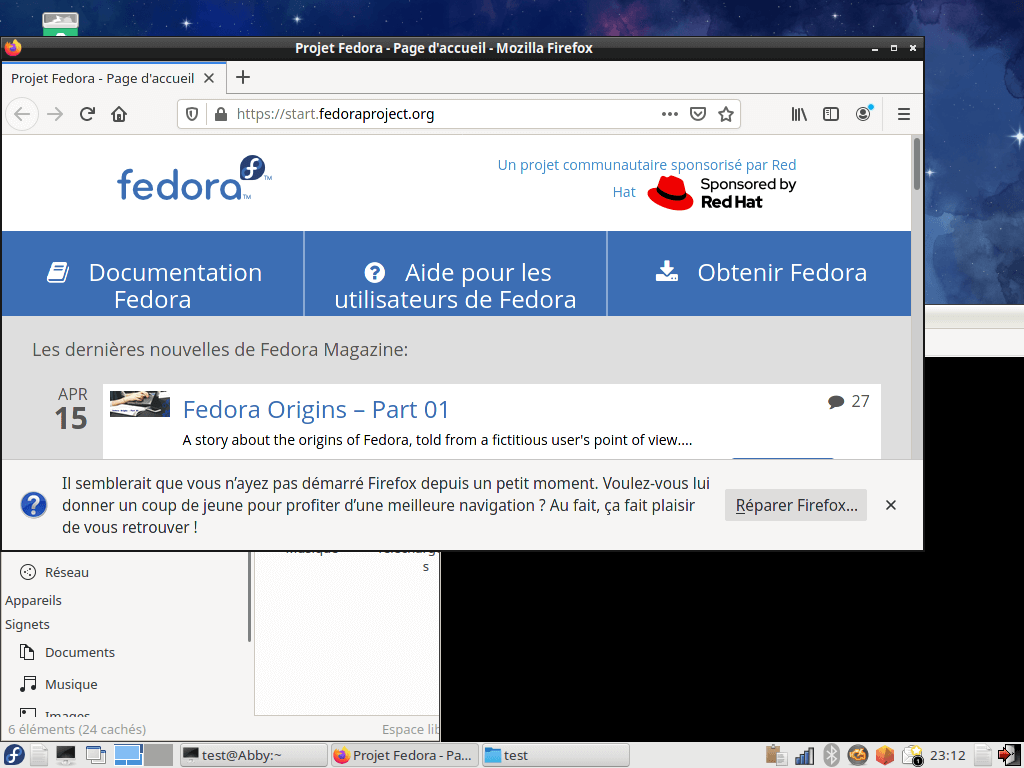Switch to Projet Fedora taskbar entry

coord(405,755)
